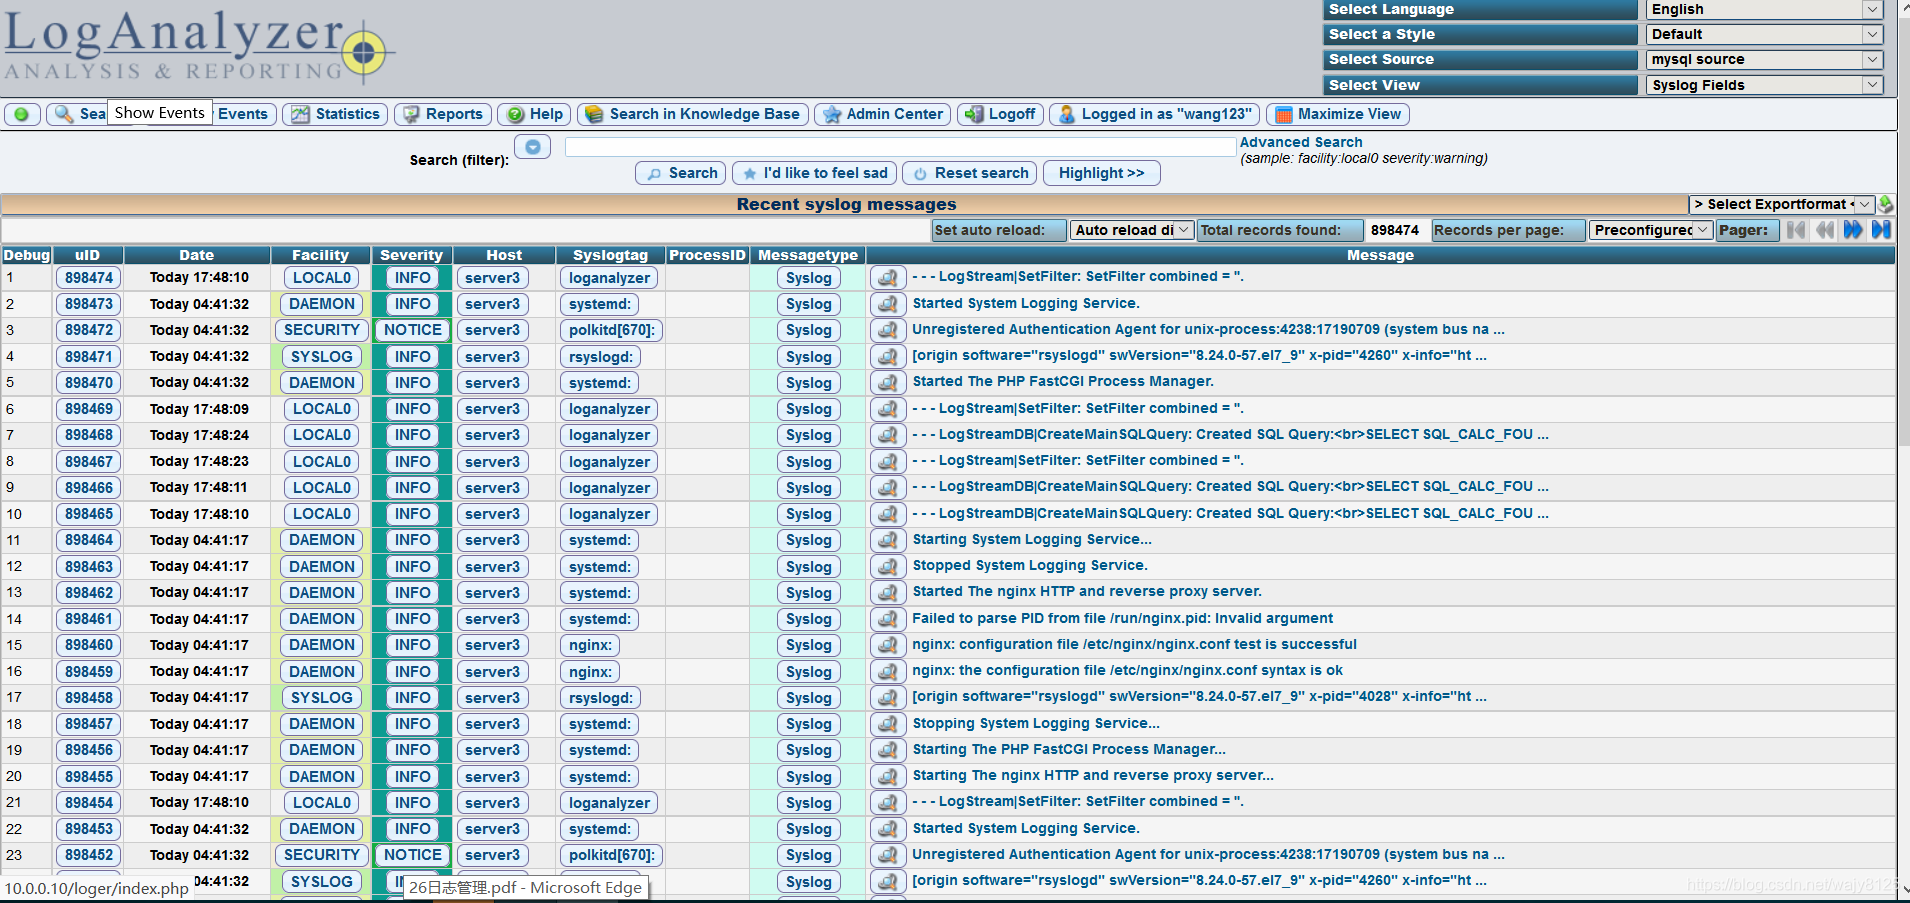Click the next page pager icon
Image resolution: width=1910 pixels, height=903 pixels.
tap(1853, 230)
